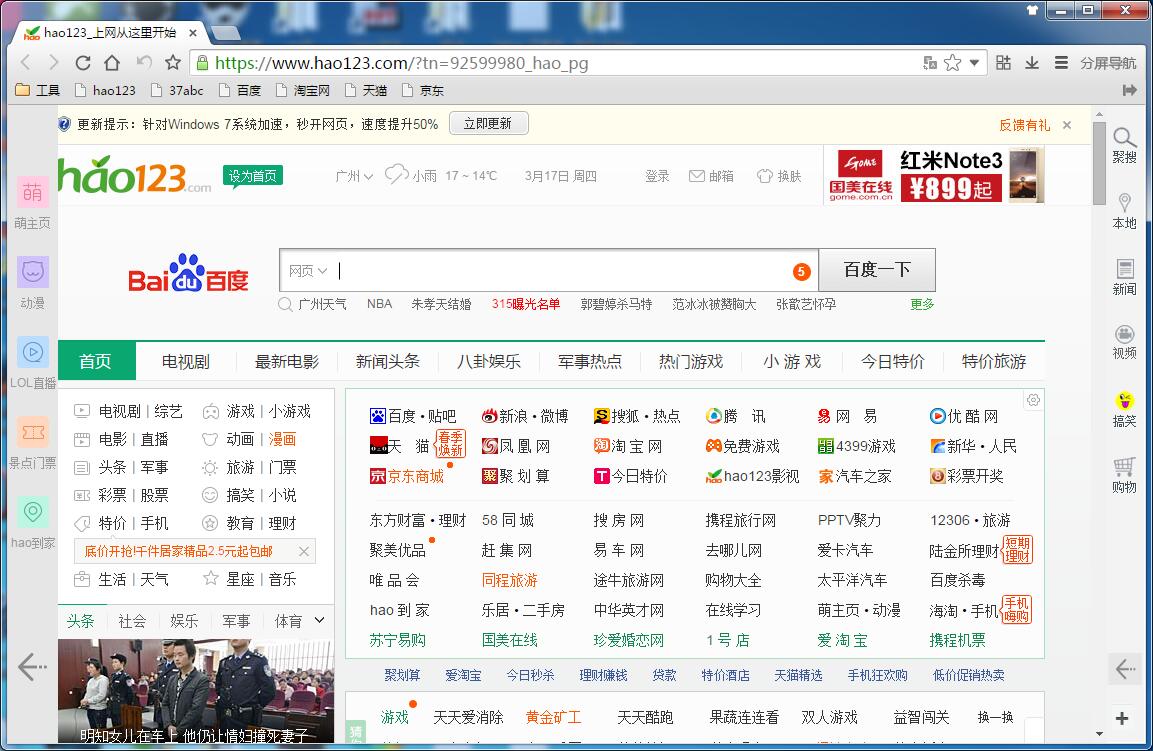Image resolution: width=1153 pixels, height=751 pixels.
Task: Expand the address bar favorites dropdown arrow
Action: (x=974, y=63)
